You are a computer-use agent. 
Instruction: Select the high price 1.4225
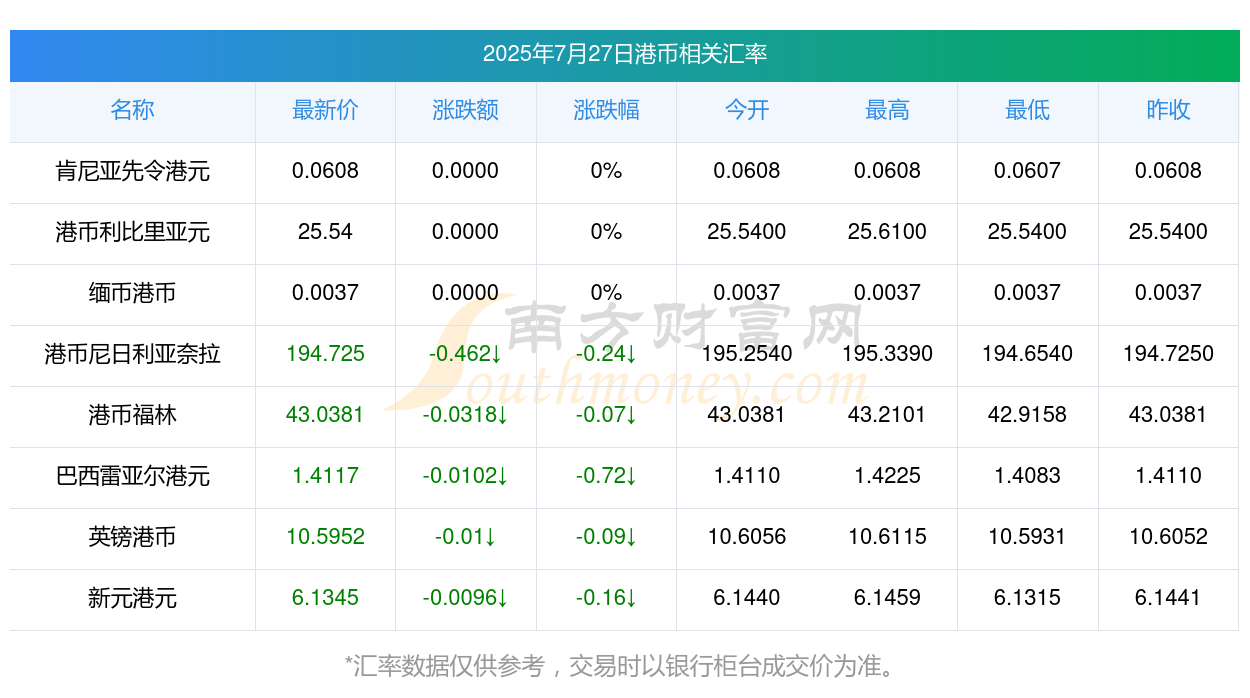[887, 476]
